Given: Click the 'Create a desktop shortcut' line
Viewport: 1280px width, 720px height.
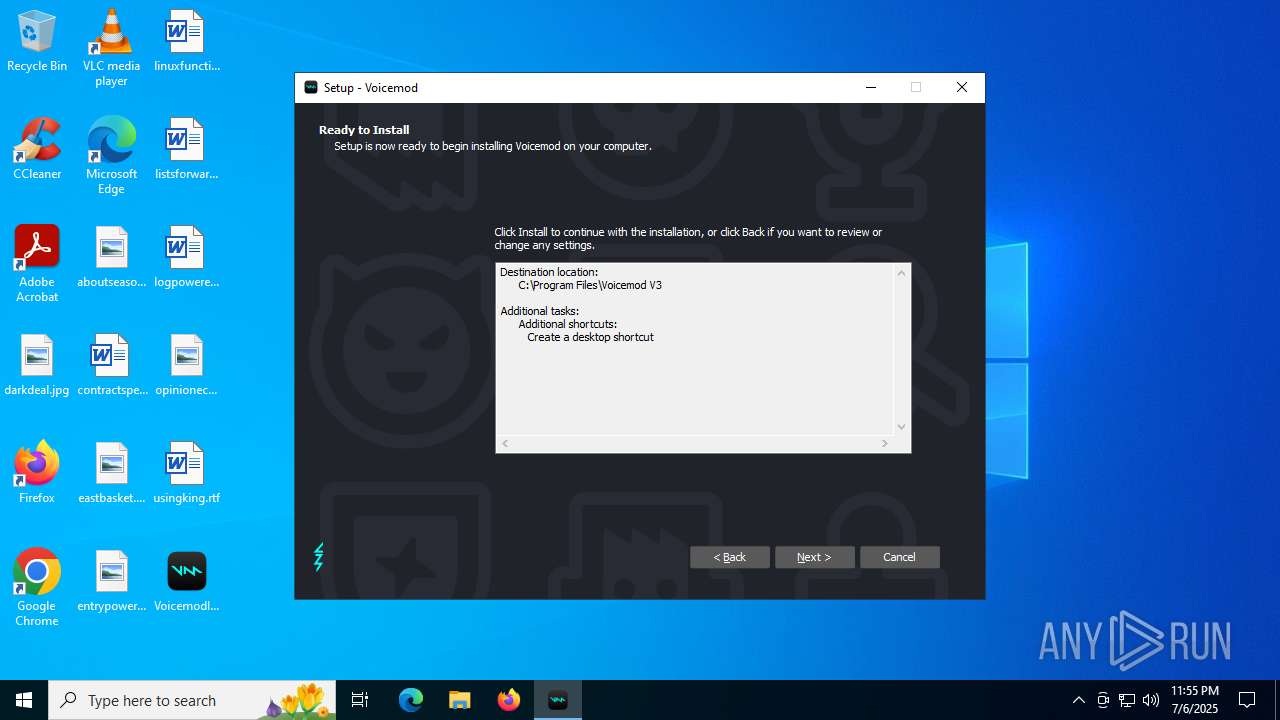Looking at the screenshot, I should point(590,337).
